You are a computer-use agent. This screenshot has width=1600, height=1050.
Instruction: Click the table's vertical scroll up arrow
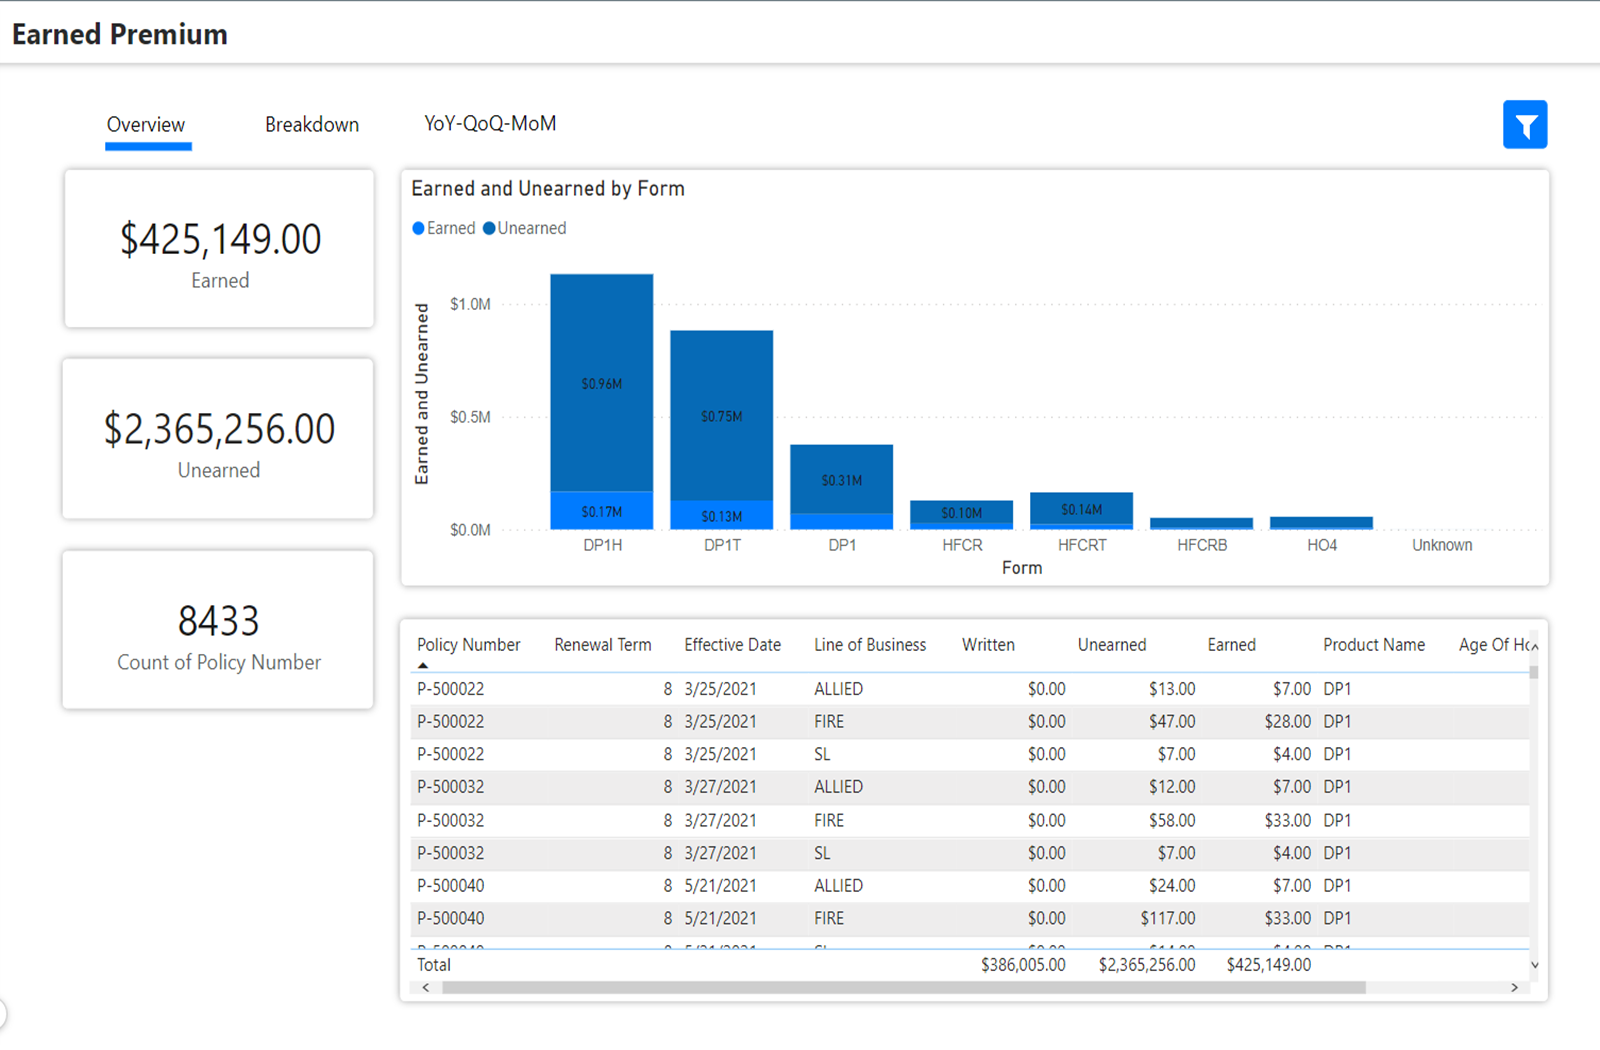(1534, 646)
